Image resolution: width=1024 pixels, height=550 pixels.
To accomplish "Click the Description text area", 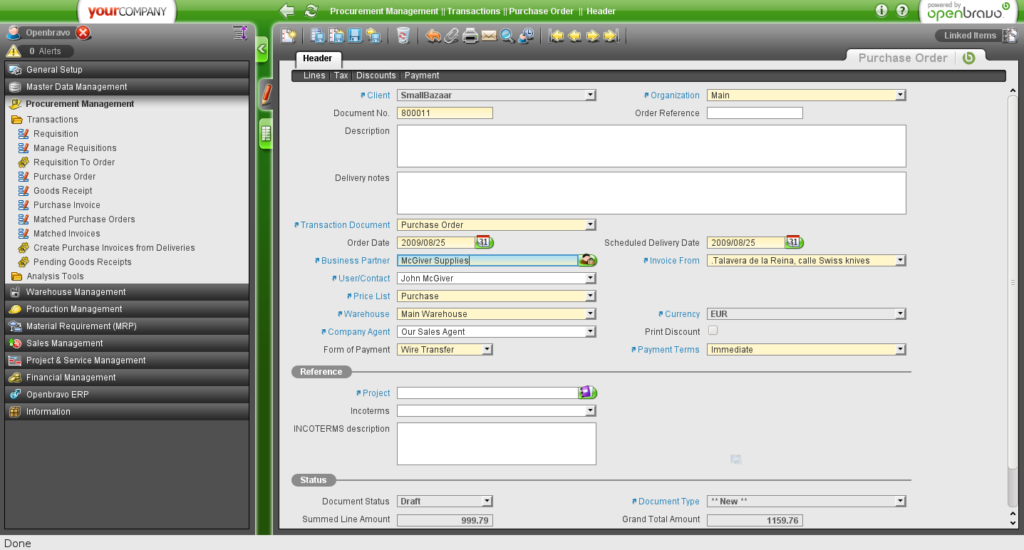I will pyautogui.click(x=651, y=146).
